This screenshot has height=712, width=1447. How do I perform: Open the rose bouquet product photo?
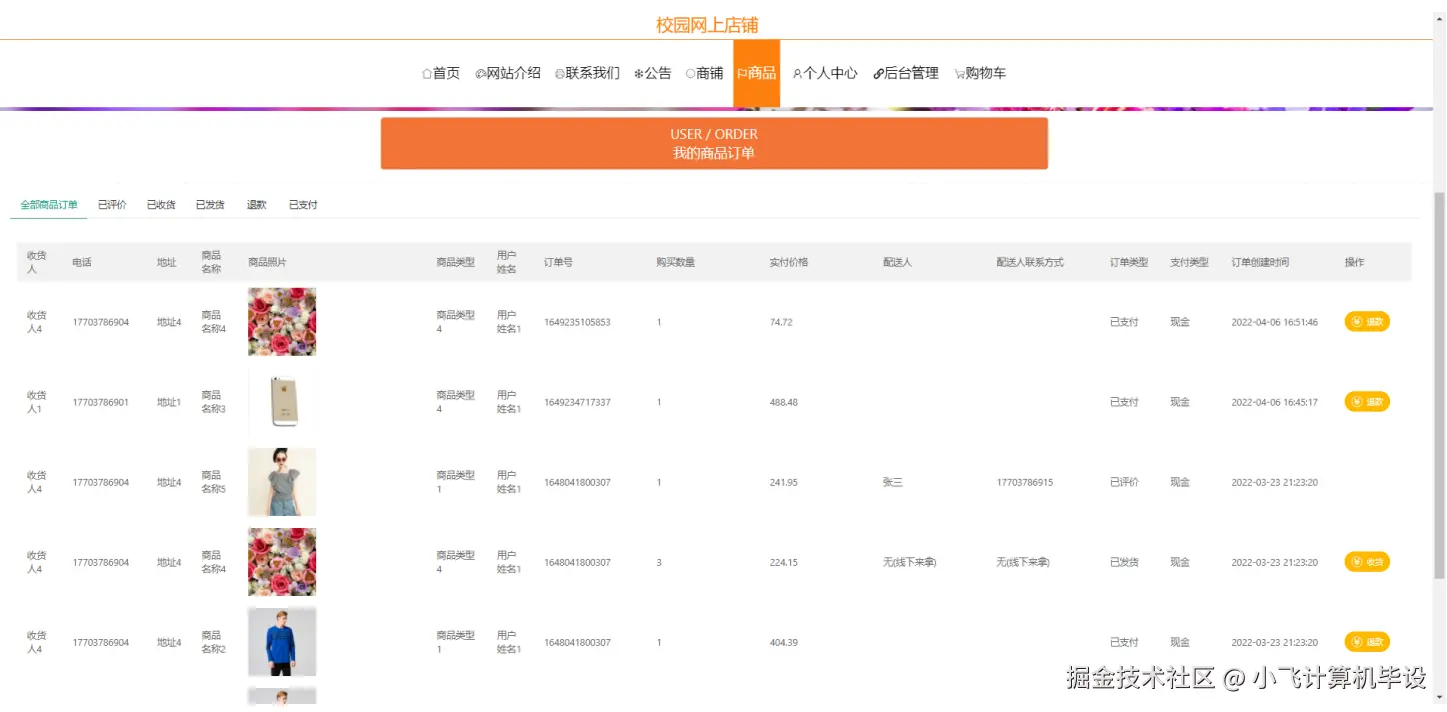282,321
